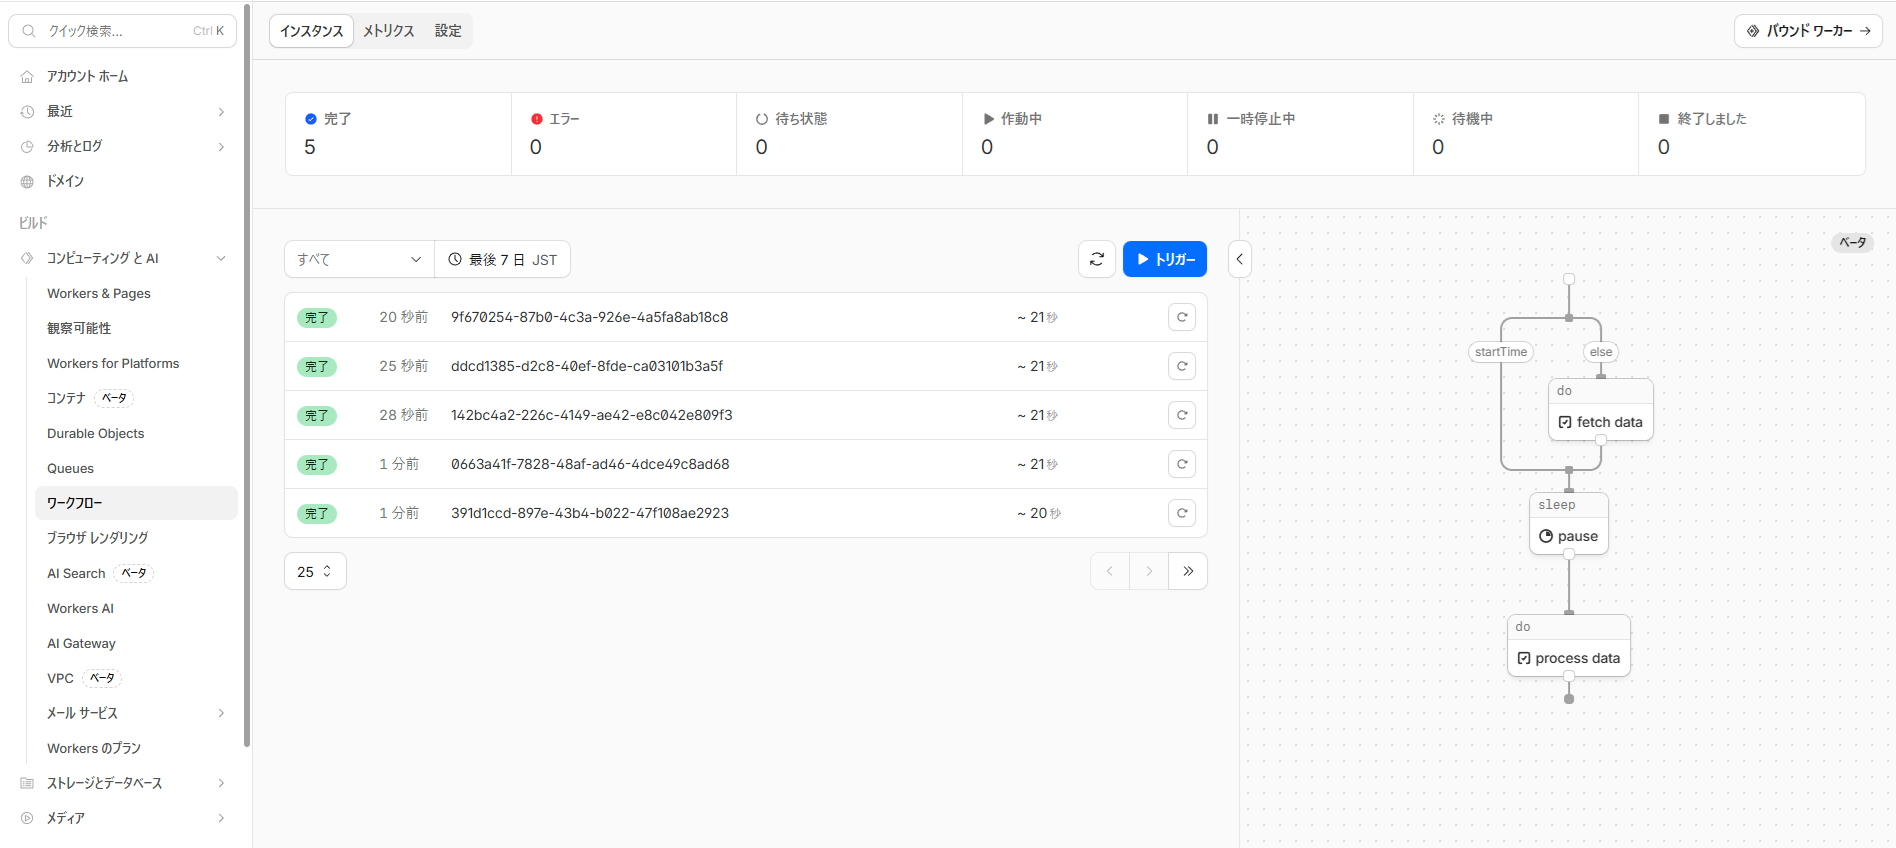Open the 最後 7 日 time range selector
The image size is (1896, 848).
[x=502, y=259]
